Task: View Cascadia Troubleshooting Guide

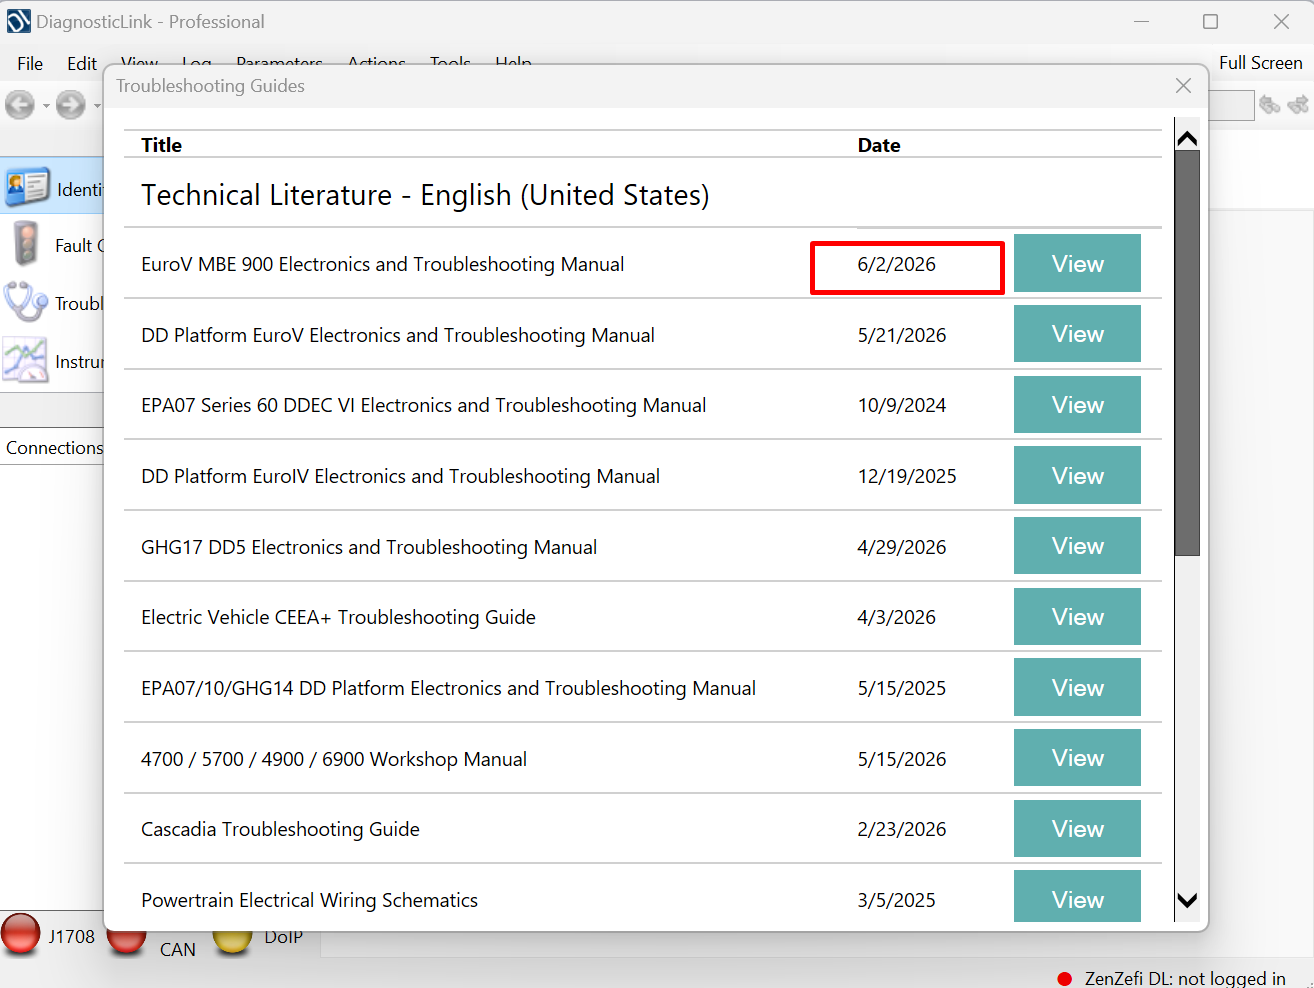Action: click(1077, 829)
